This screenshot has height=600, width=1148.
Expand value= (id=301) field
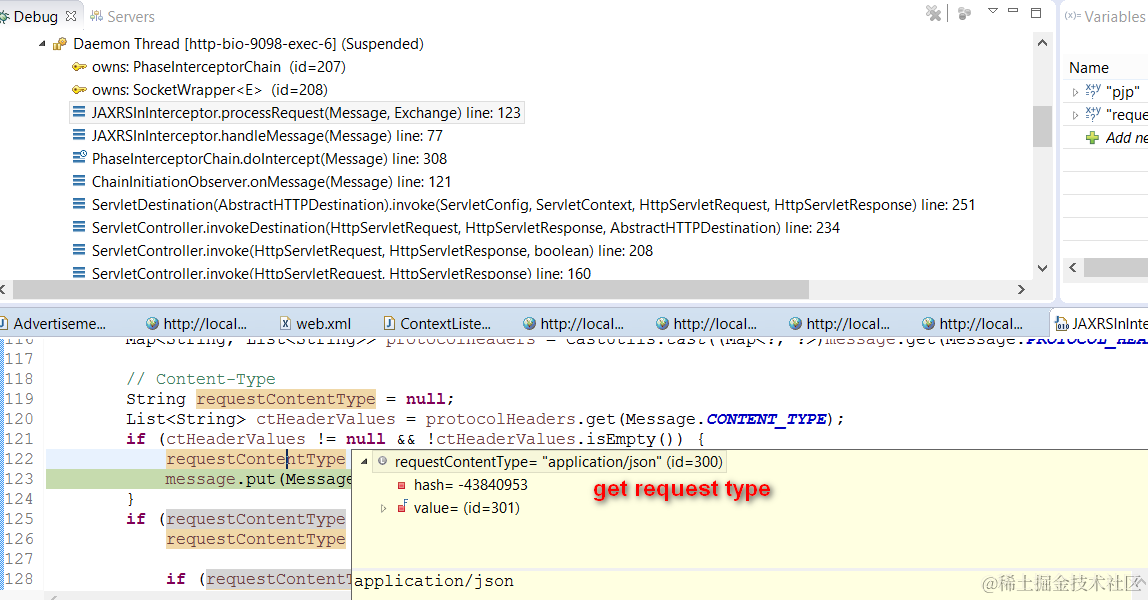(383, 508)
